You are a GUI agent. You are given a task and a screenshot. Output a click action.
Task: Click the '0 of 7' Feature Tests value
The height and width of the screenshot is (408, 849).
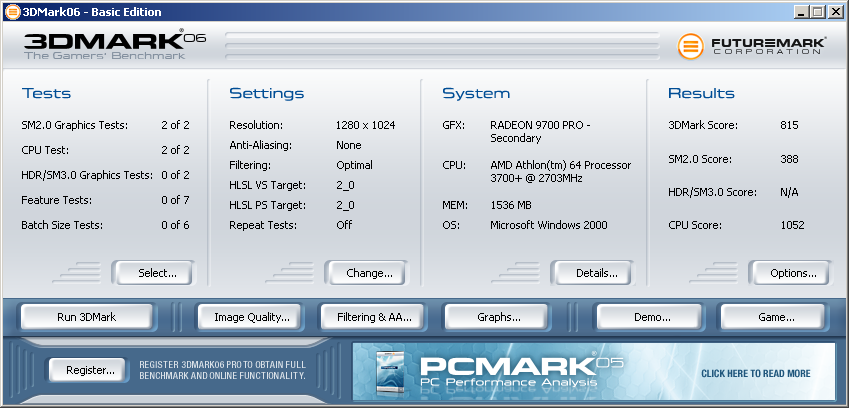[175, 200]
